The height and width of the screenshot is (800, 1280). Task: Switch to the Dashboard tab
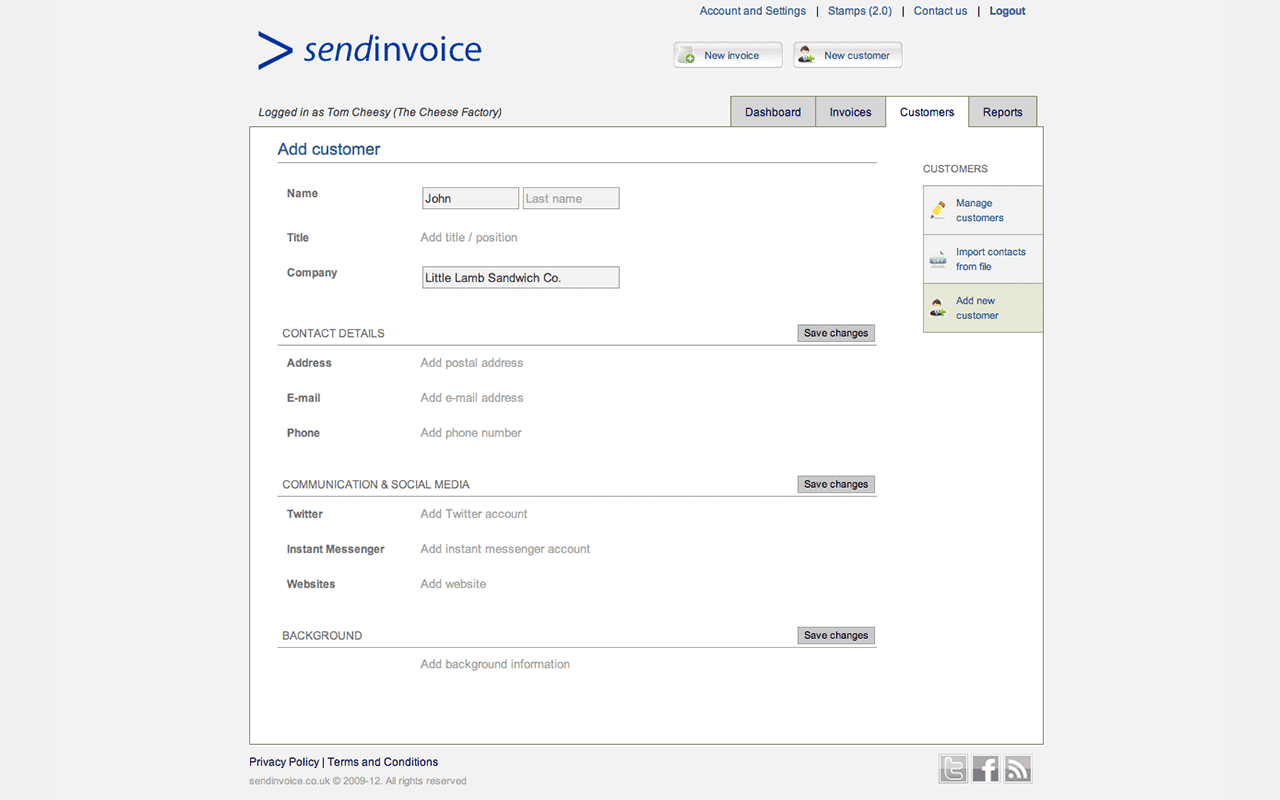point(772,111)
